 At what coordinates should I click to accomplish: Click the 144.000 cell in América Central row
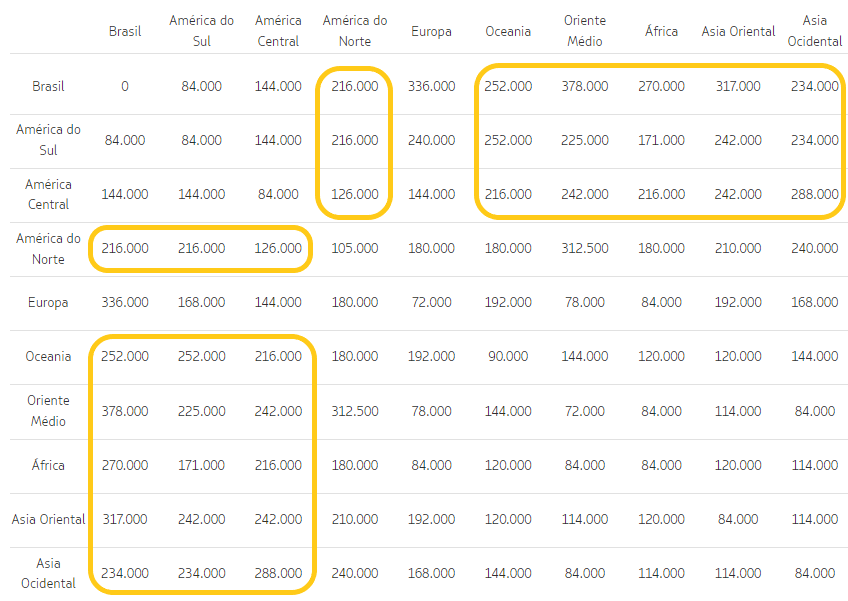pyautogui.click(x=124, y=194)
